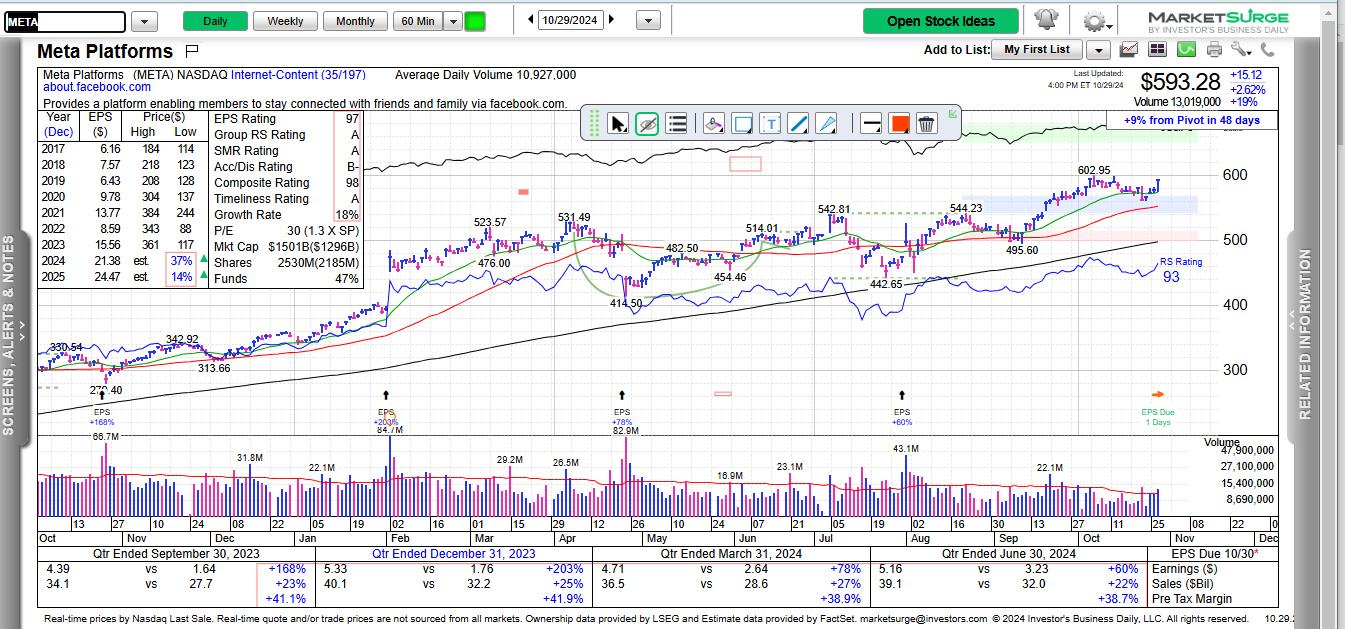1345x629 pixels.
Task: Click the MarketSurge logo
Action: 1219,21
